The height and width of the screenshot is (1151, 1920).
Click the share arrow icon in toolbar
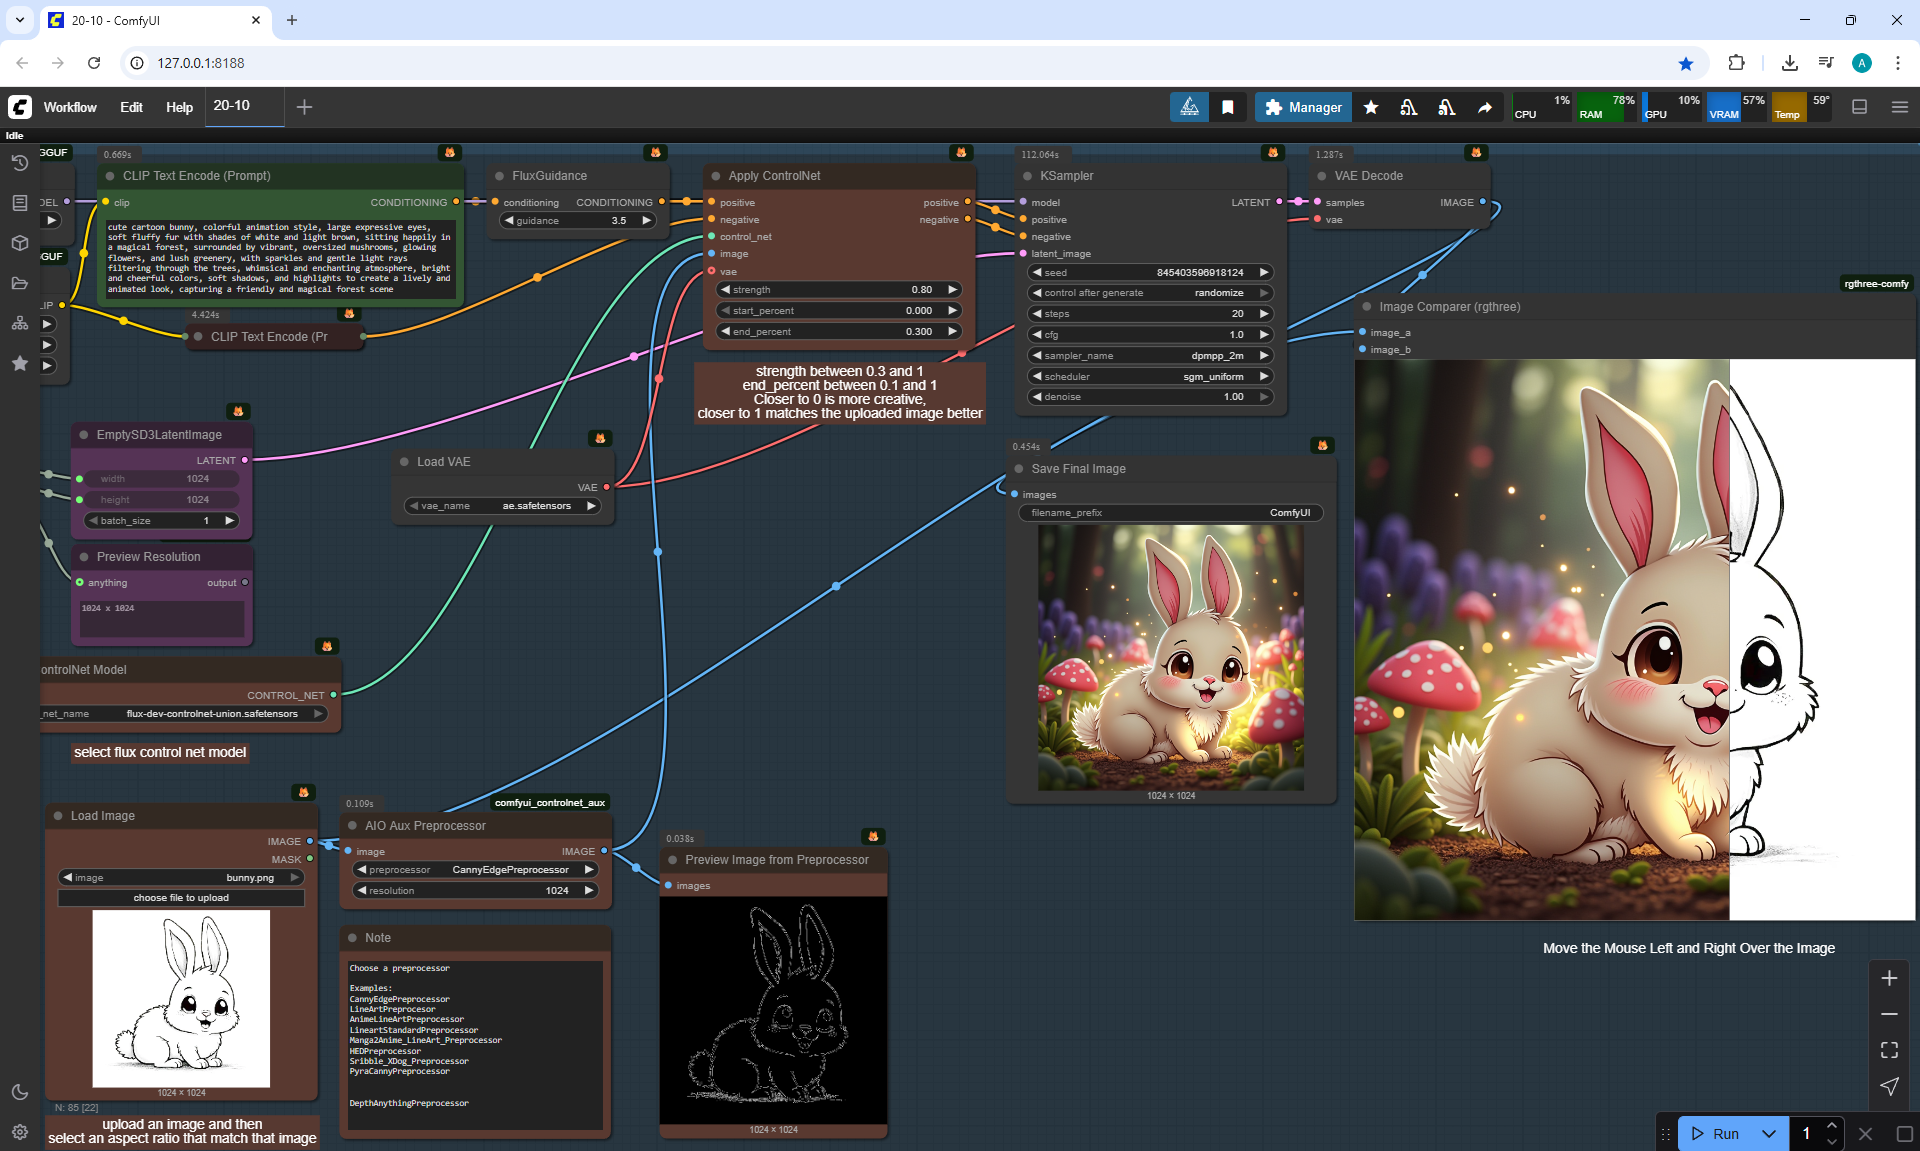click(1485, 107)
